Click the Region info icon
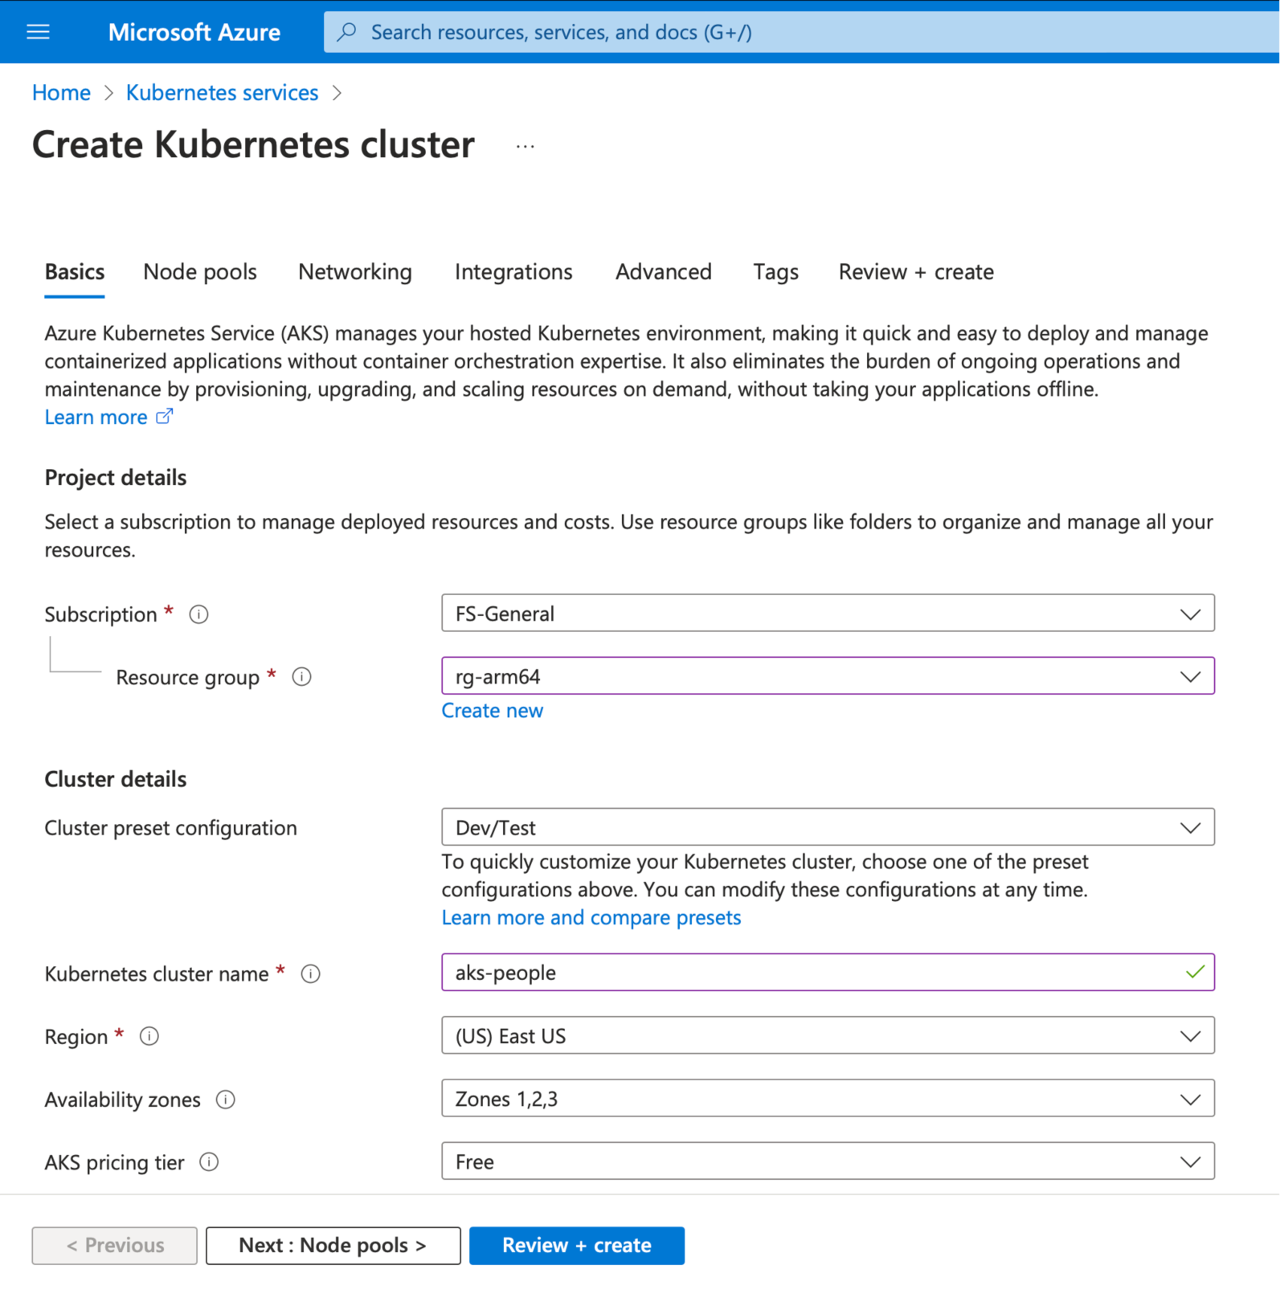 click(x=149, y=1036)
